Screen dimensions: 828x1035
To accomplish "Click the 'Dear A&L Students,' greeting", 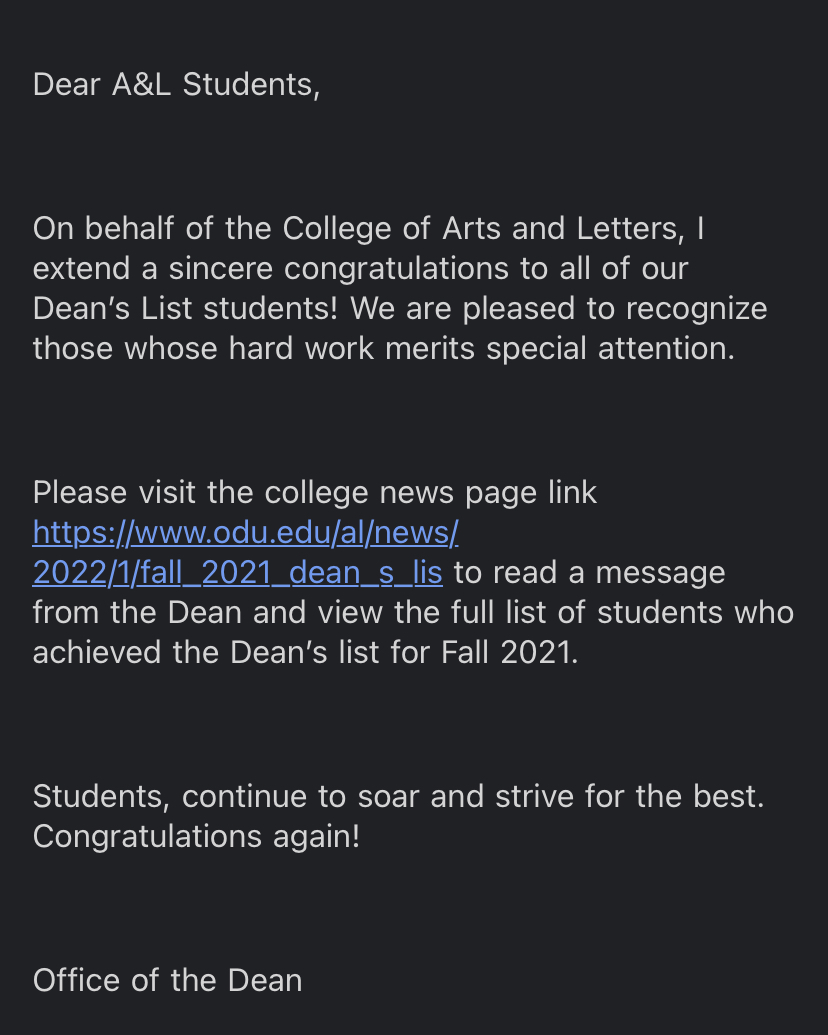I will (x=176, y=85).
